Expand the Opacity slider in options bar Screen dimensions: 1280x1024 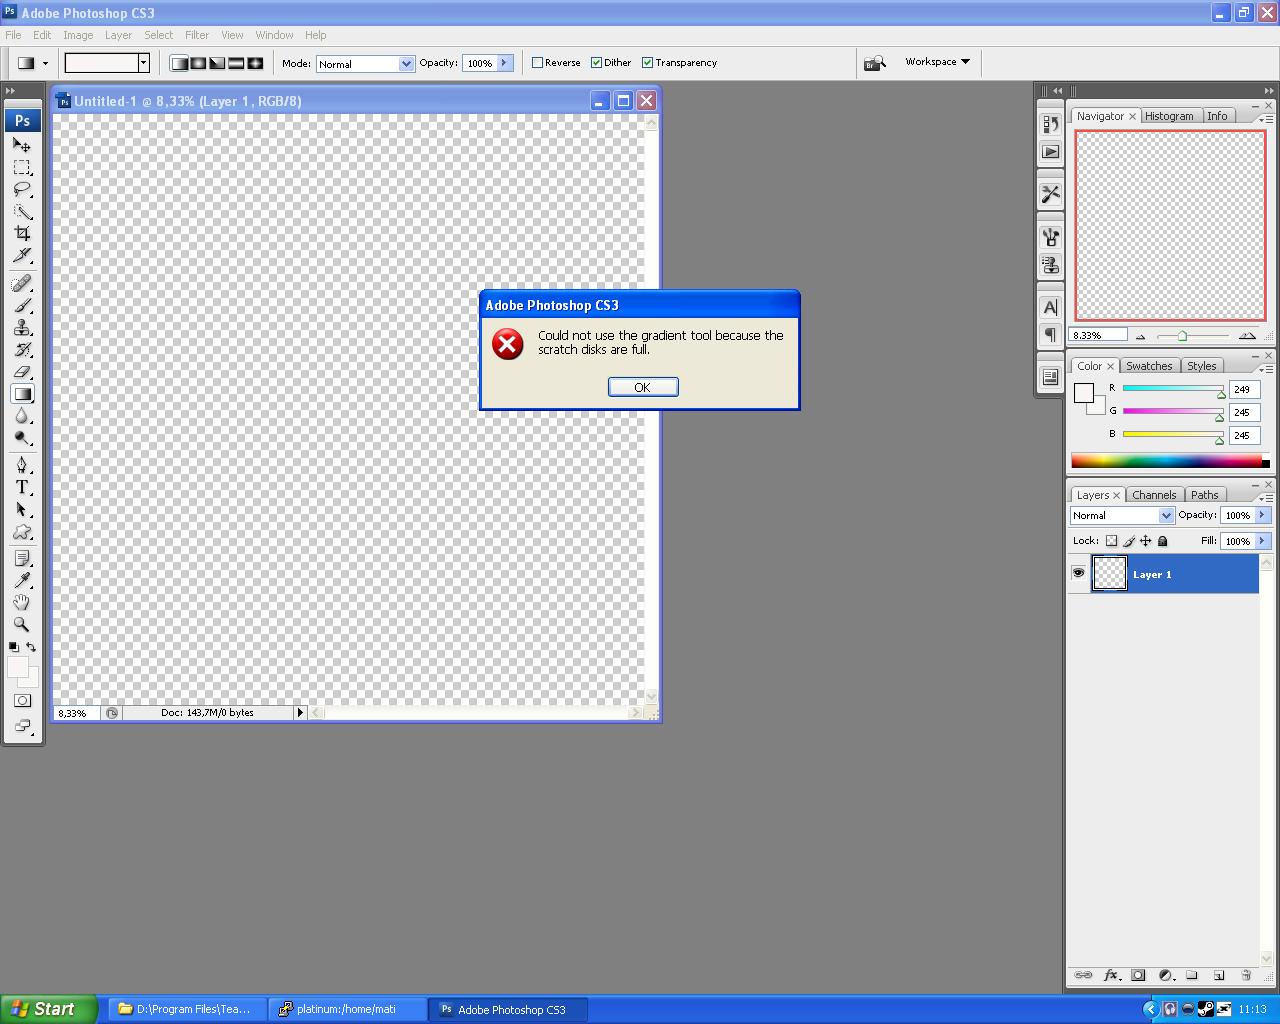pyautogui.click(x=505, y=63)
